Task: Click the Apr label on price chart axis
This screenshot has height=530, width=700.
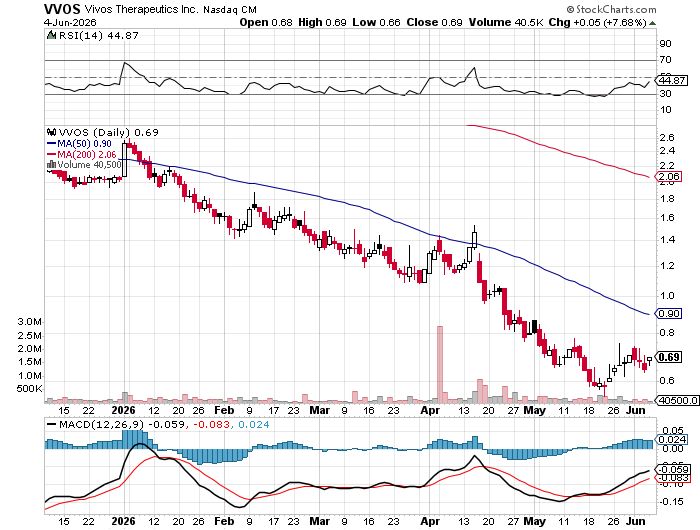Action: pos(430,410)
